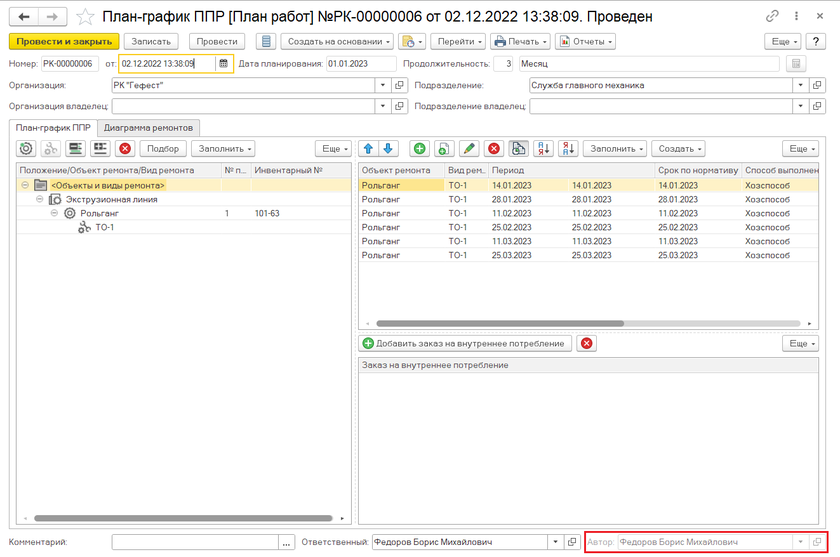Viewport: 840px width, 557px height.
Task: Open calendar picker next to document date
Action: (223, 63)
